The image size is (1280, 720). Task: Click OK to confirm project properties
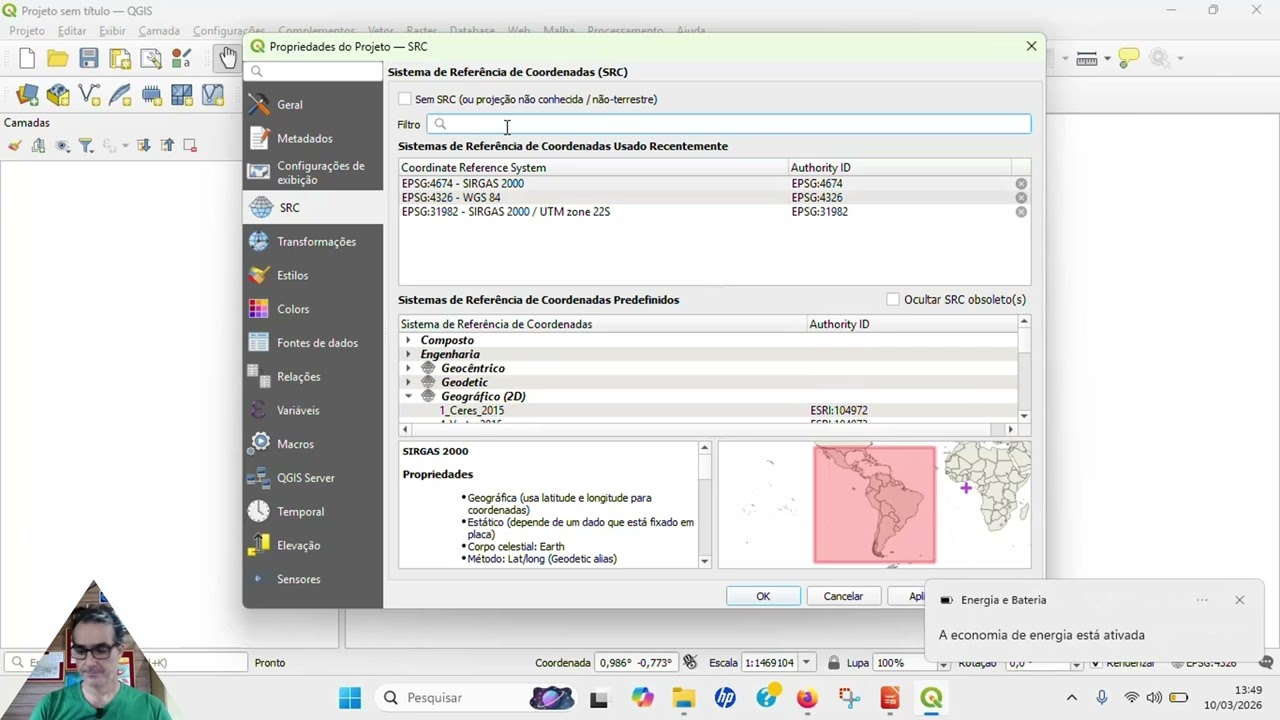pyautogui.click(x=763, y=596)
